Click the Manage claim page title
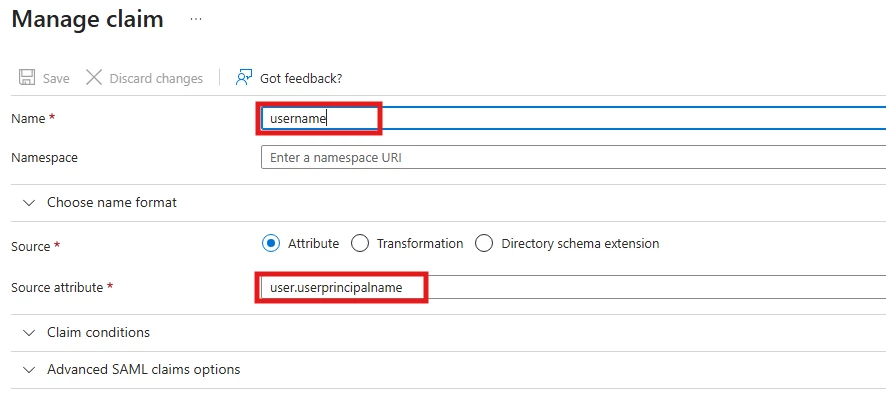 click(88, 19)
